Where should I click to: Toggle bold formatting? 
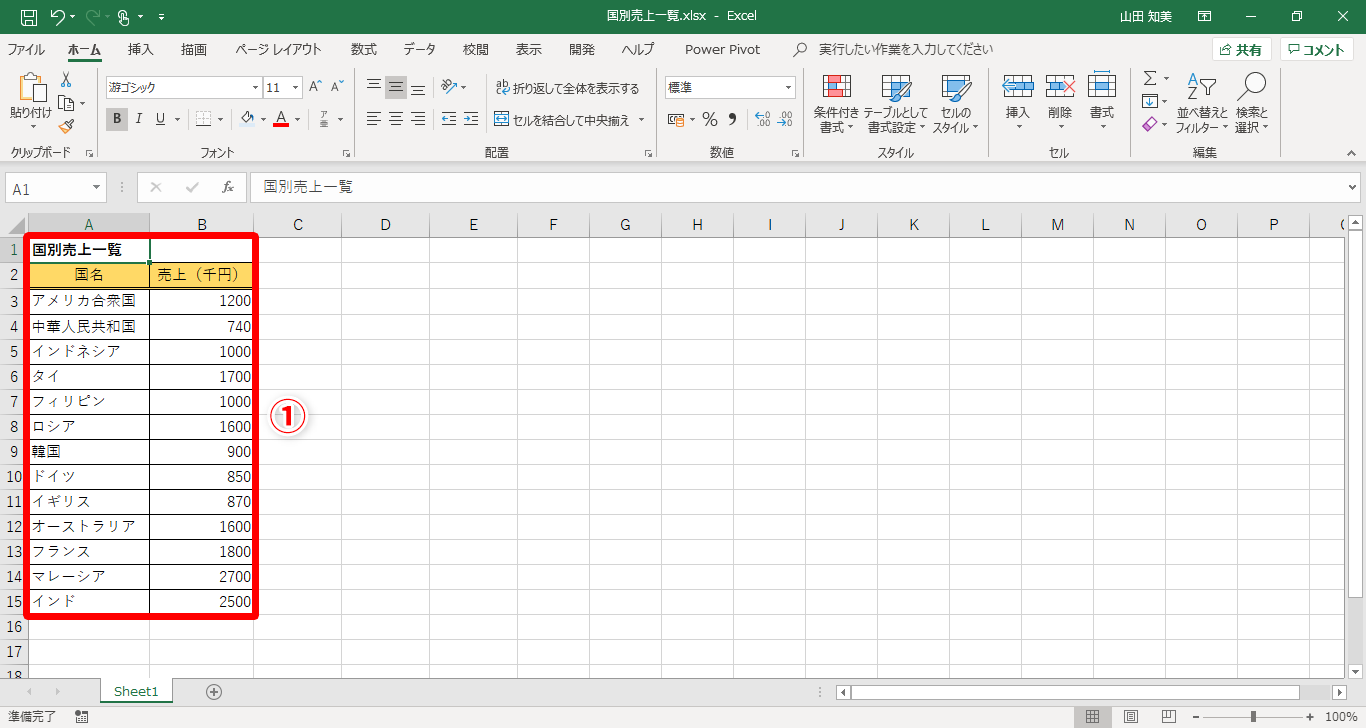pos(117,119)
